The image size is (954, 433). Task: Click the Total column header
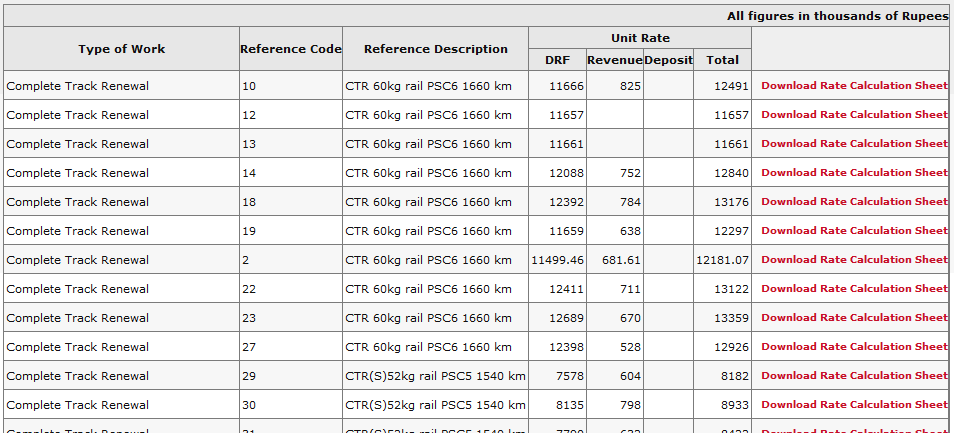click(x=722, y=60)
